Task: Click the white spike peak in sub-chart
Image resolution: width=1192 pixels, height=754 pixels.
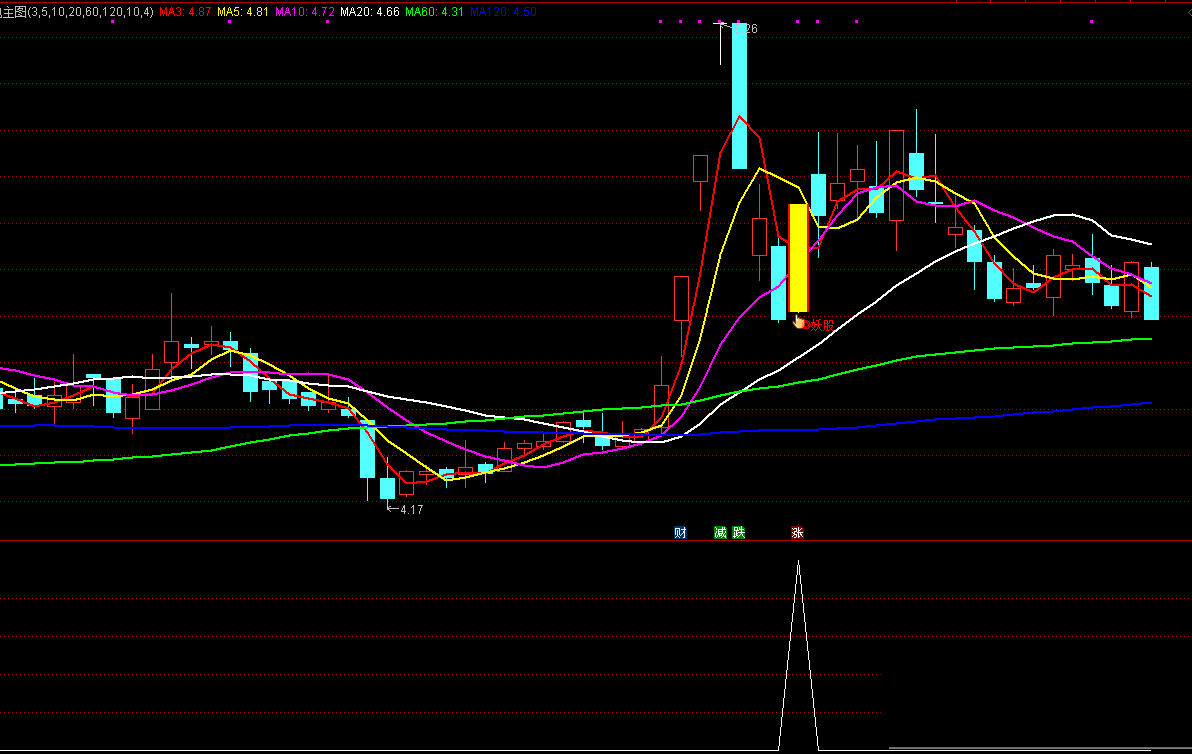Action: 798,563
